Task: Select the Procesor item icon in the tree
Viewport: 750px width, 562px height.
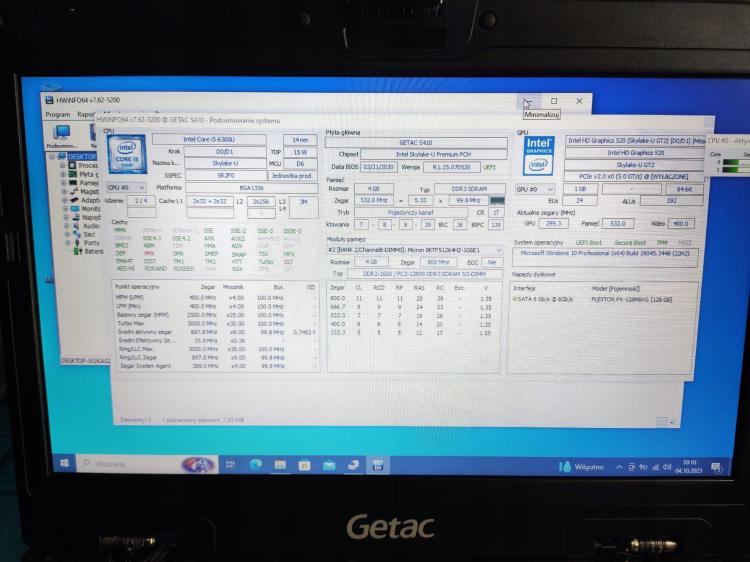Action: (72, 165)
